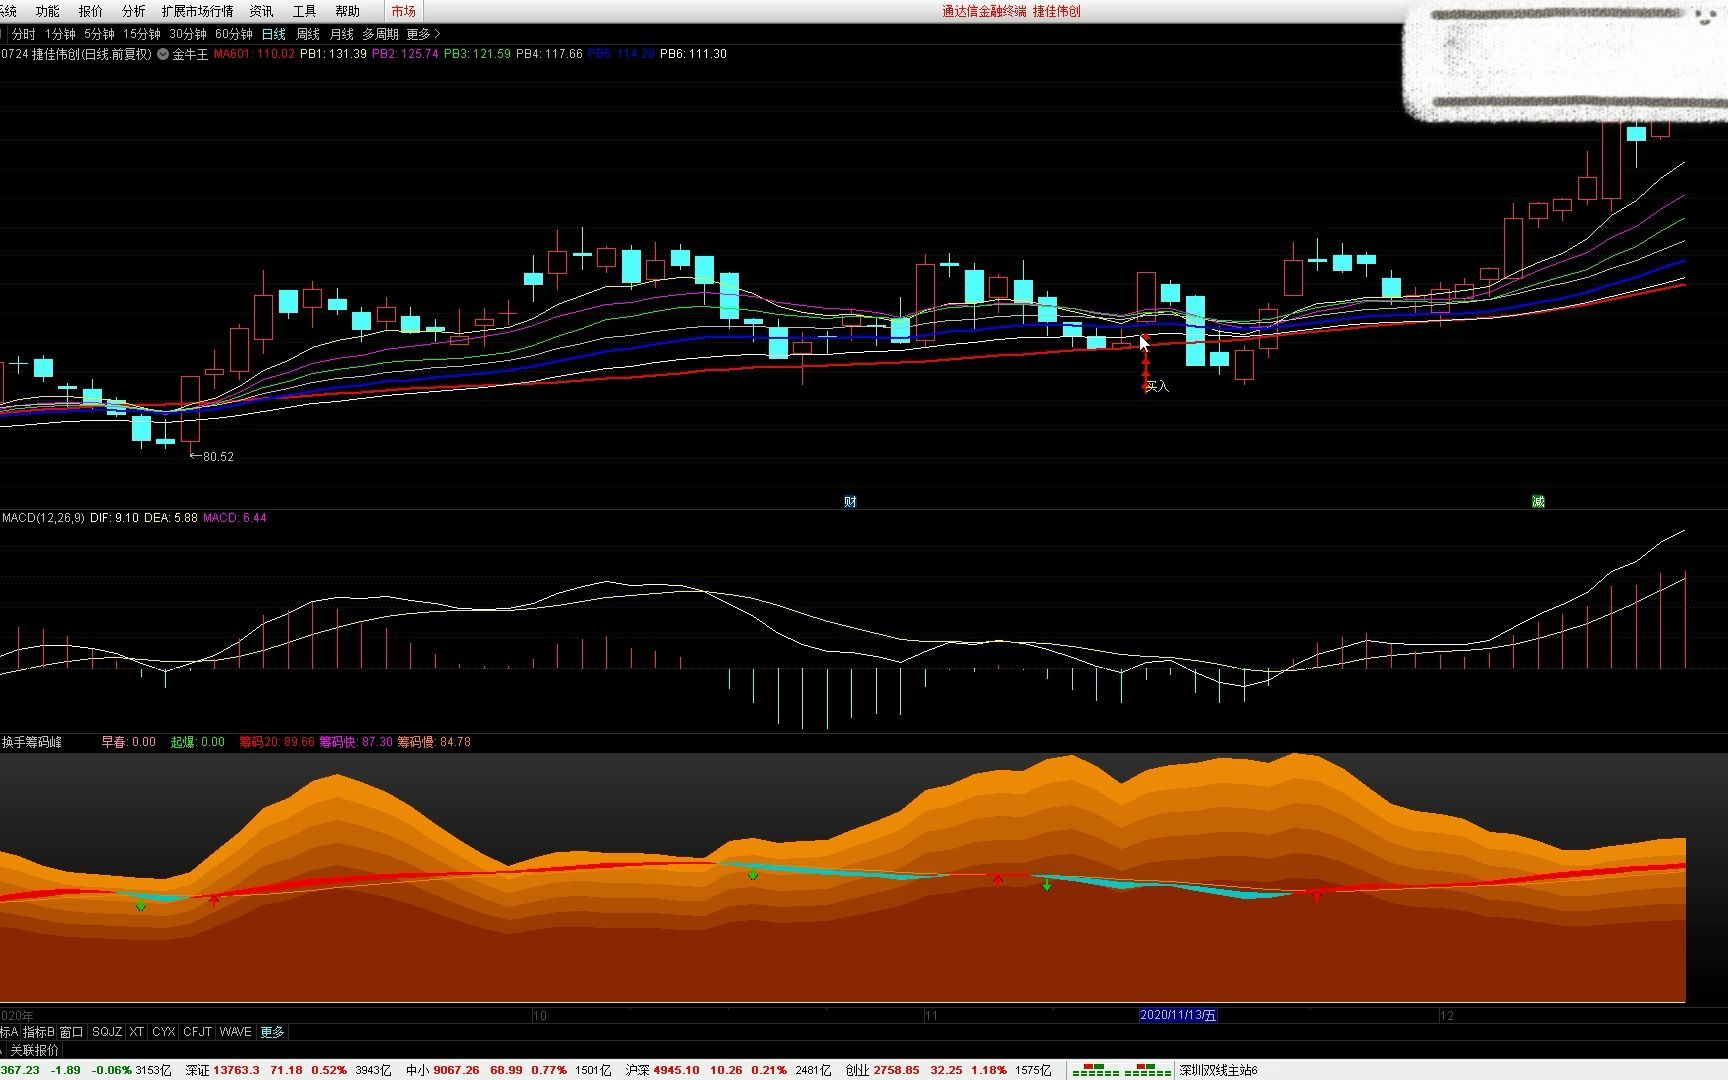Image resolution: width=1728 pixels, height=1080 pixels.
Task: Click the 筹码慢: 84.78 value
Action: tap(434, 742)
